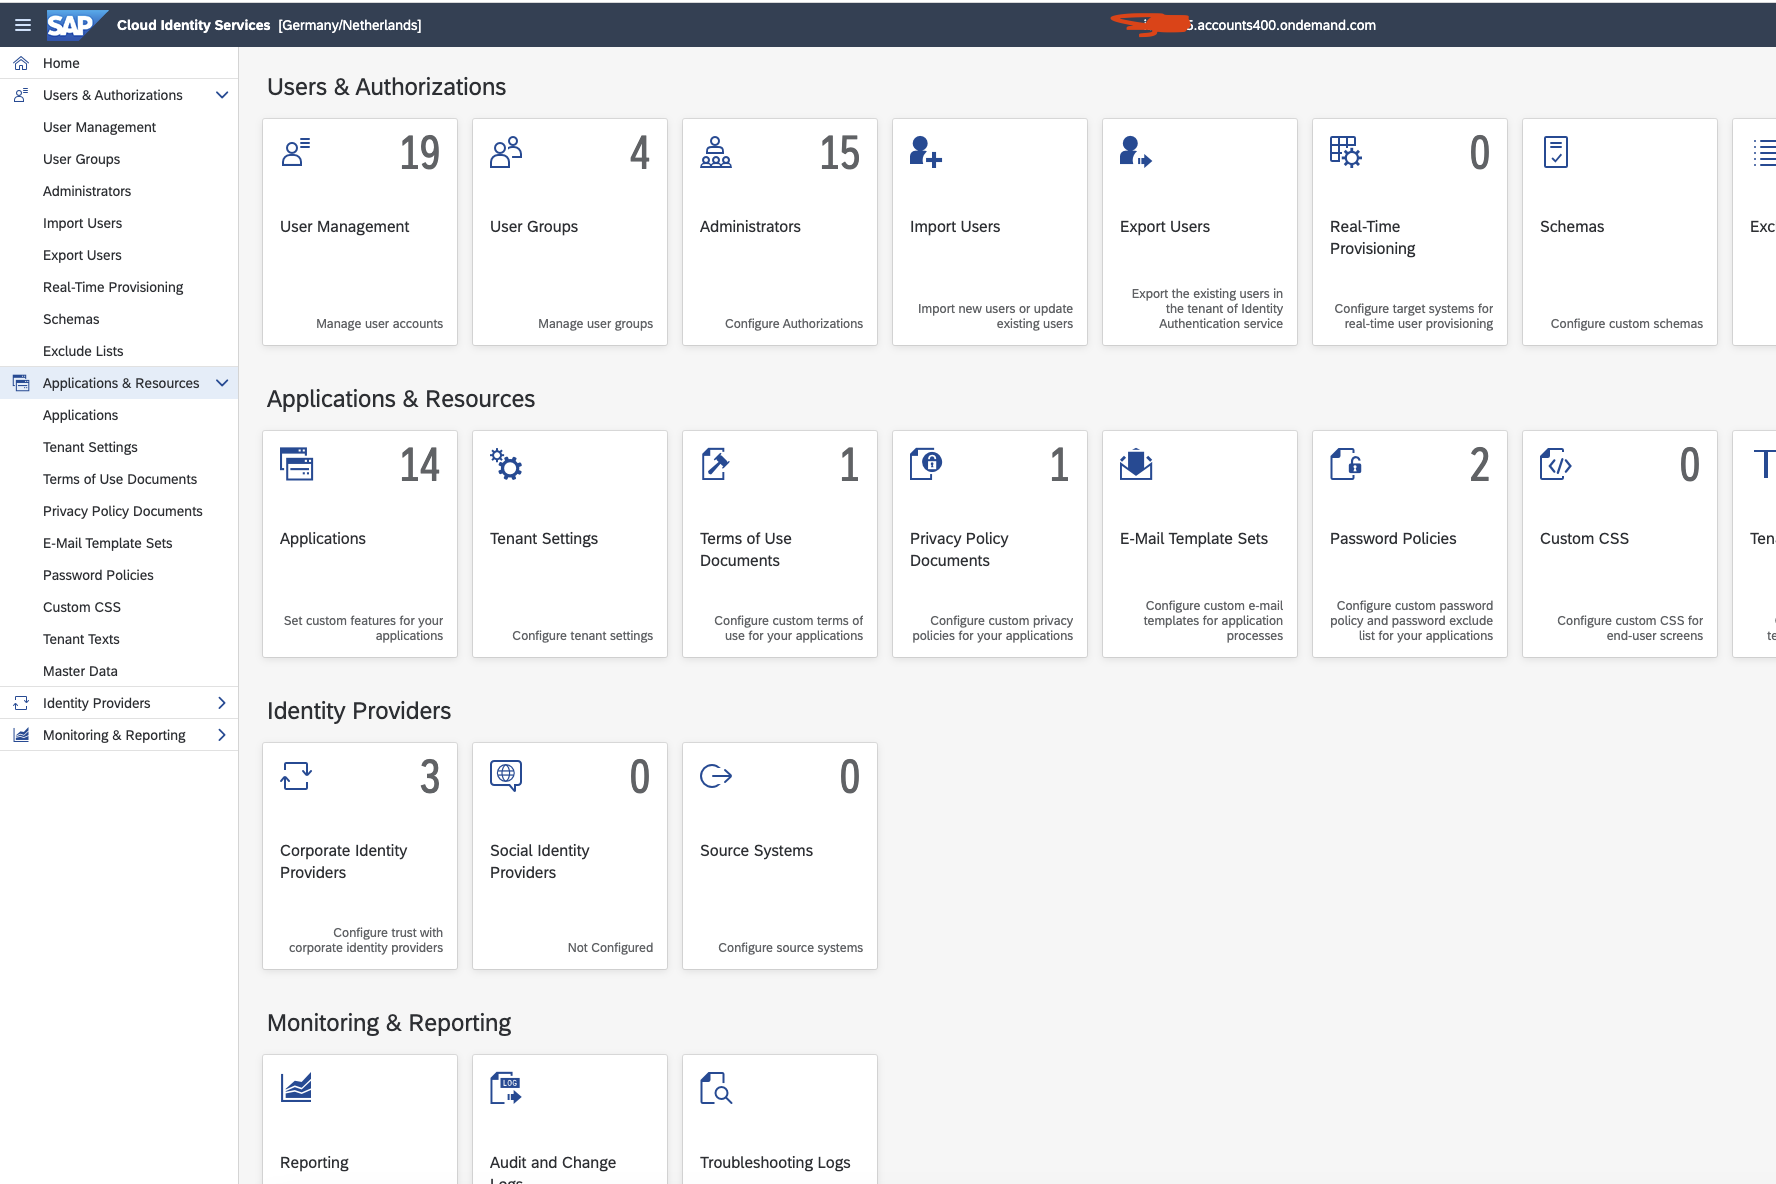The width and height of the screenshot is (1776, 1184).
Task: Collapse the Applications & Resources sidebar section
Action: point(222,383)
